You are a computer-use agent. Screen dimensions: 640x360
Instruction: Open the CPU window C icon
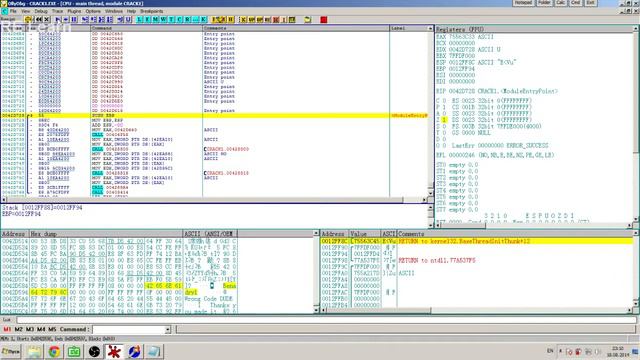click(x=179, y=19)
